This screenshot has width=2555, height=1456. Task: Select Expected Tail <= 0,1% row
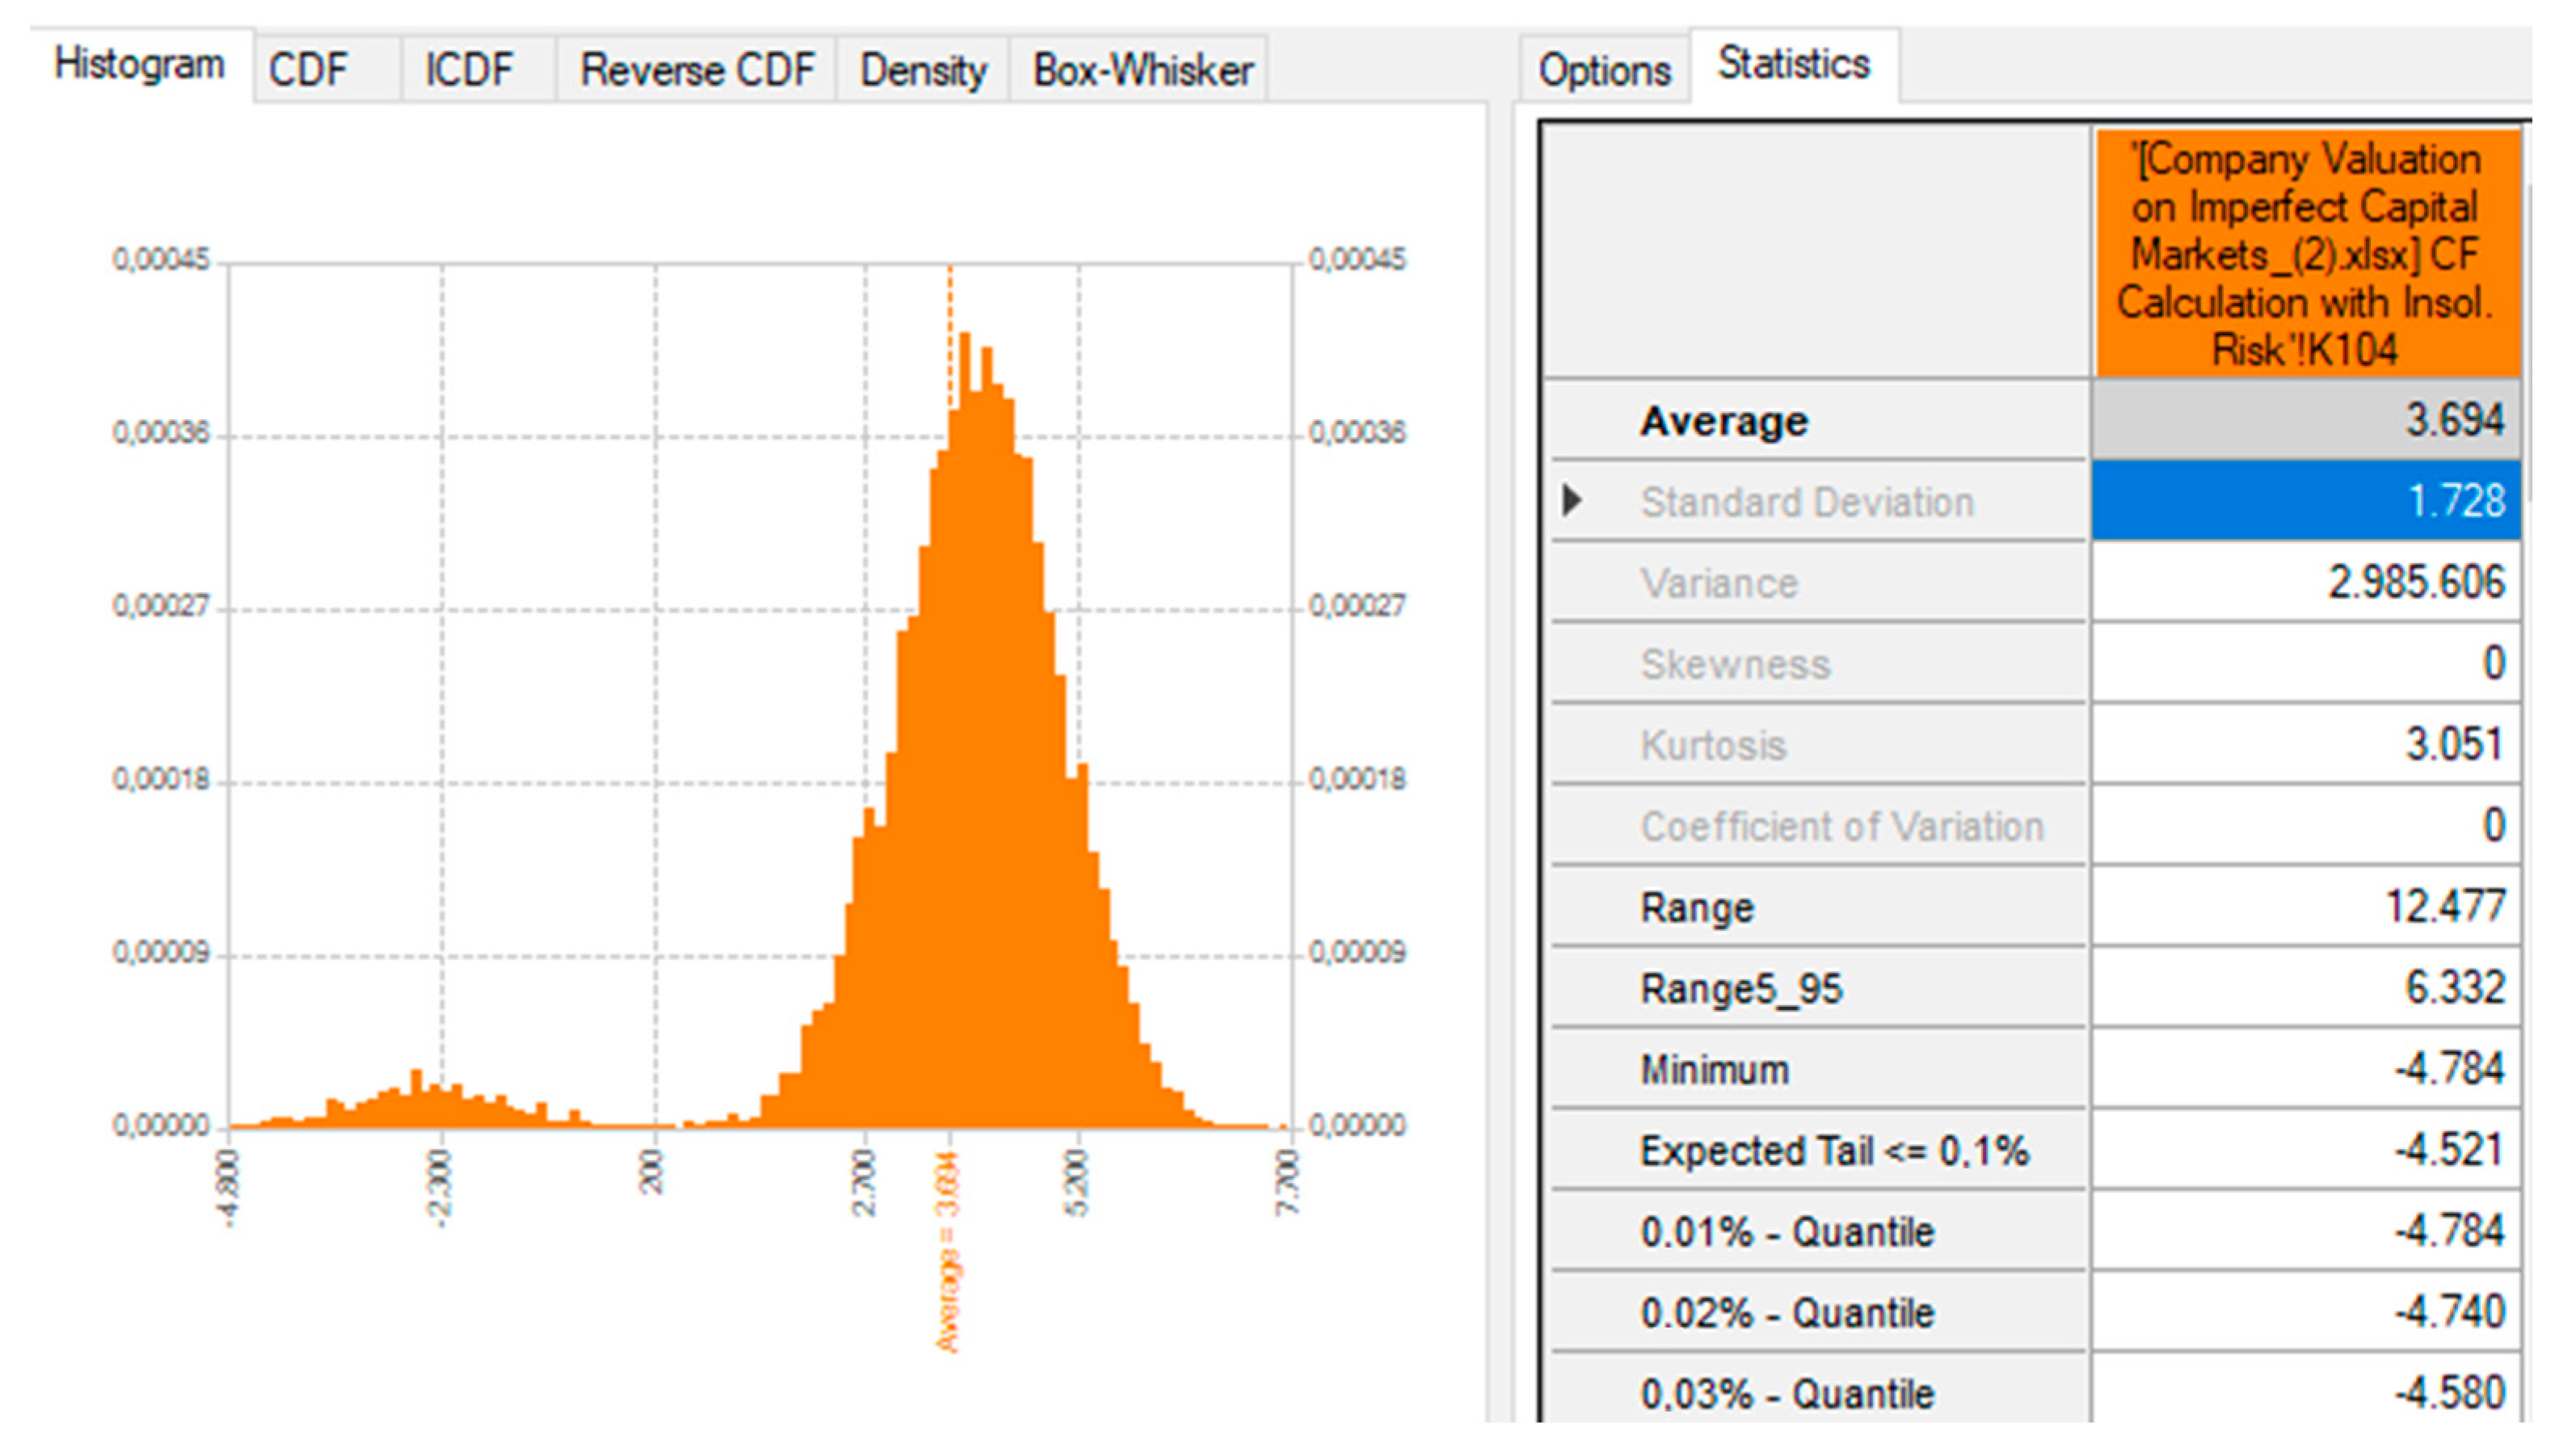coord(1834,1150)
